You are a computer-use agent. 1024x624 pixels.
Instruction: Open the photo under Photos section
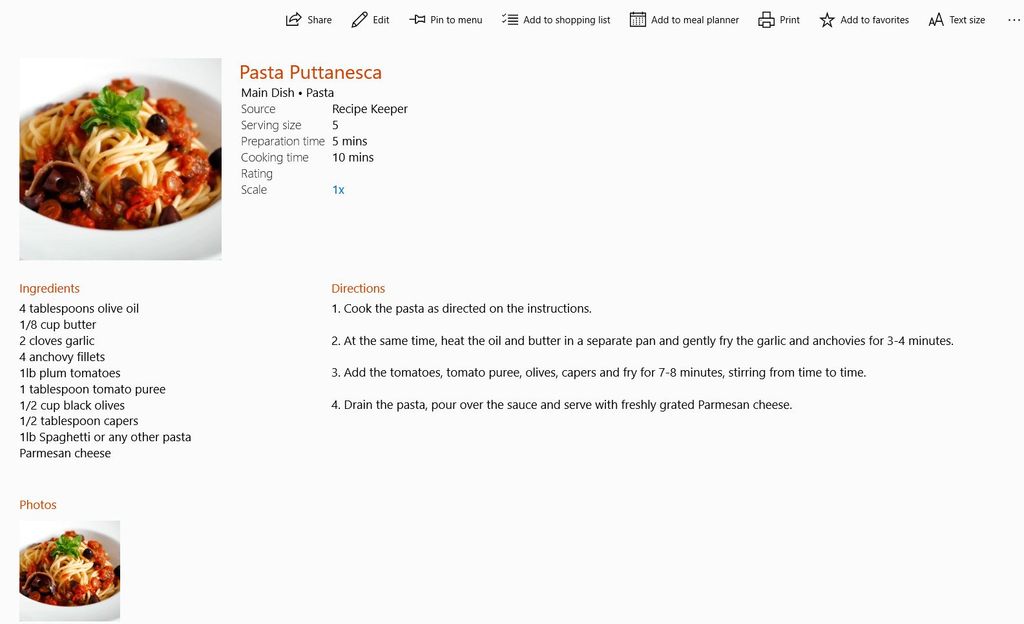pos(70,571)
